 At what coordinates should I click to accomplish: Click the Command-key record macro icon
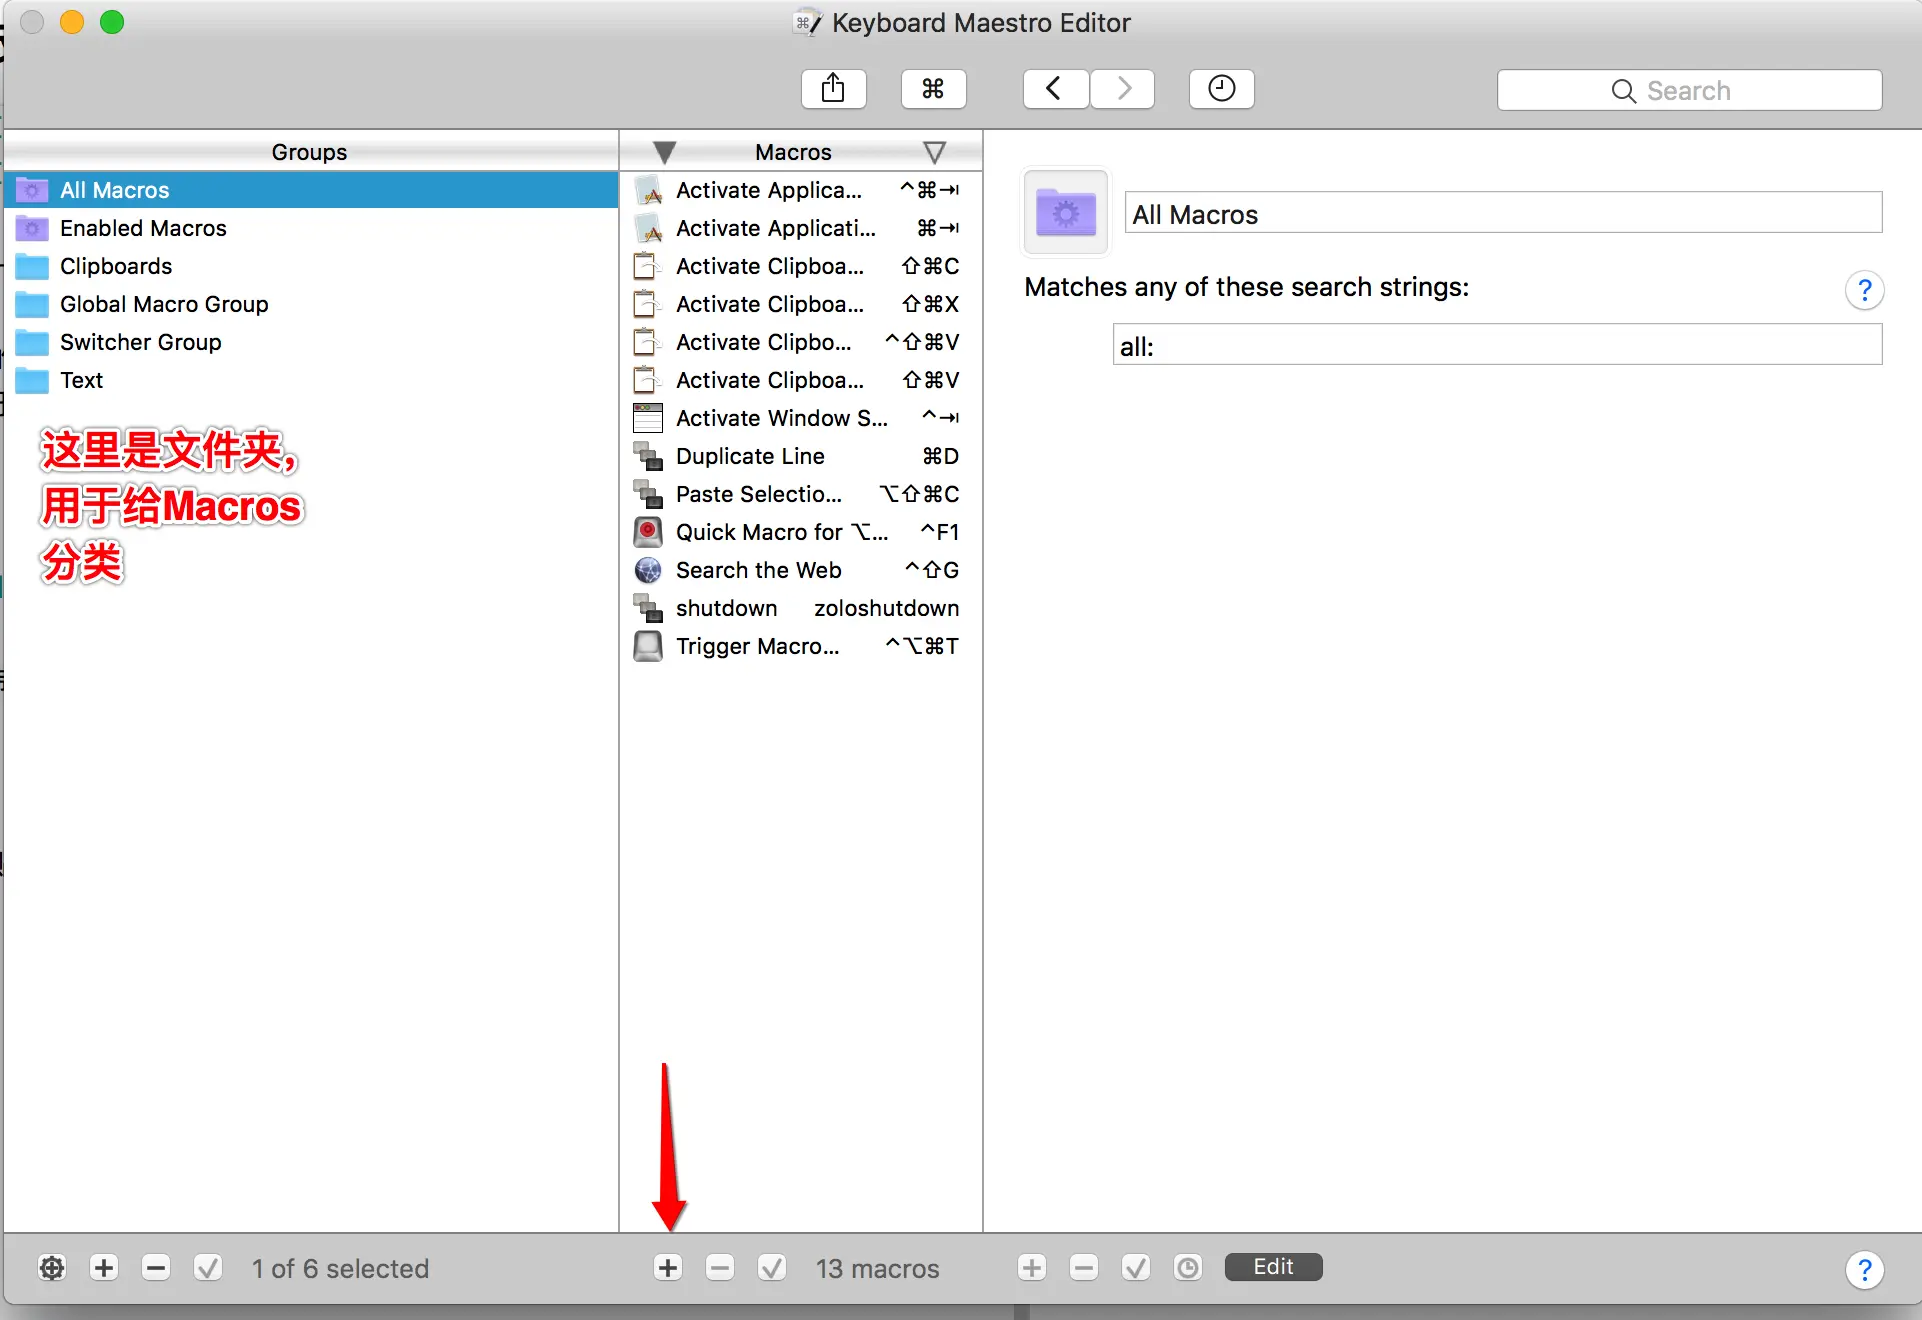click(x=933, y=89)
